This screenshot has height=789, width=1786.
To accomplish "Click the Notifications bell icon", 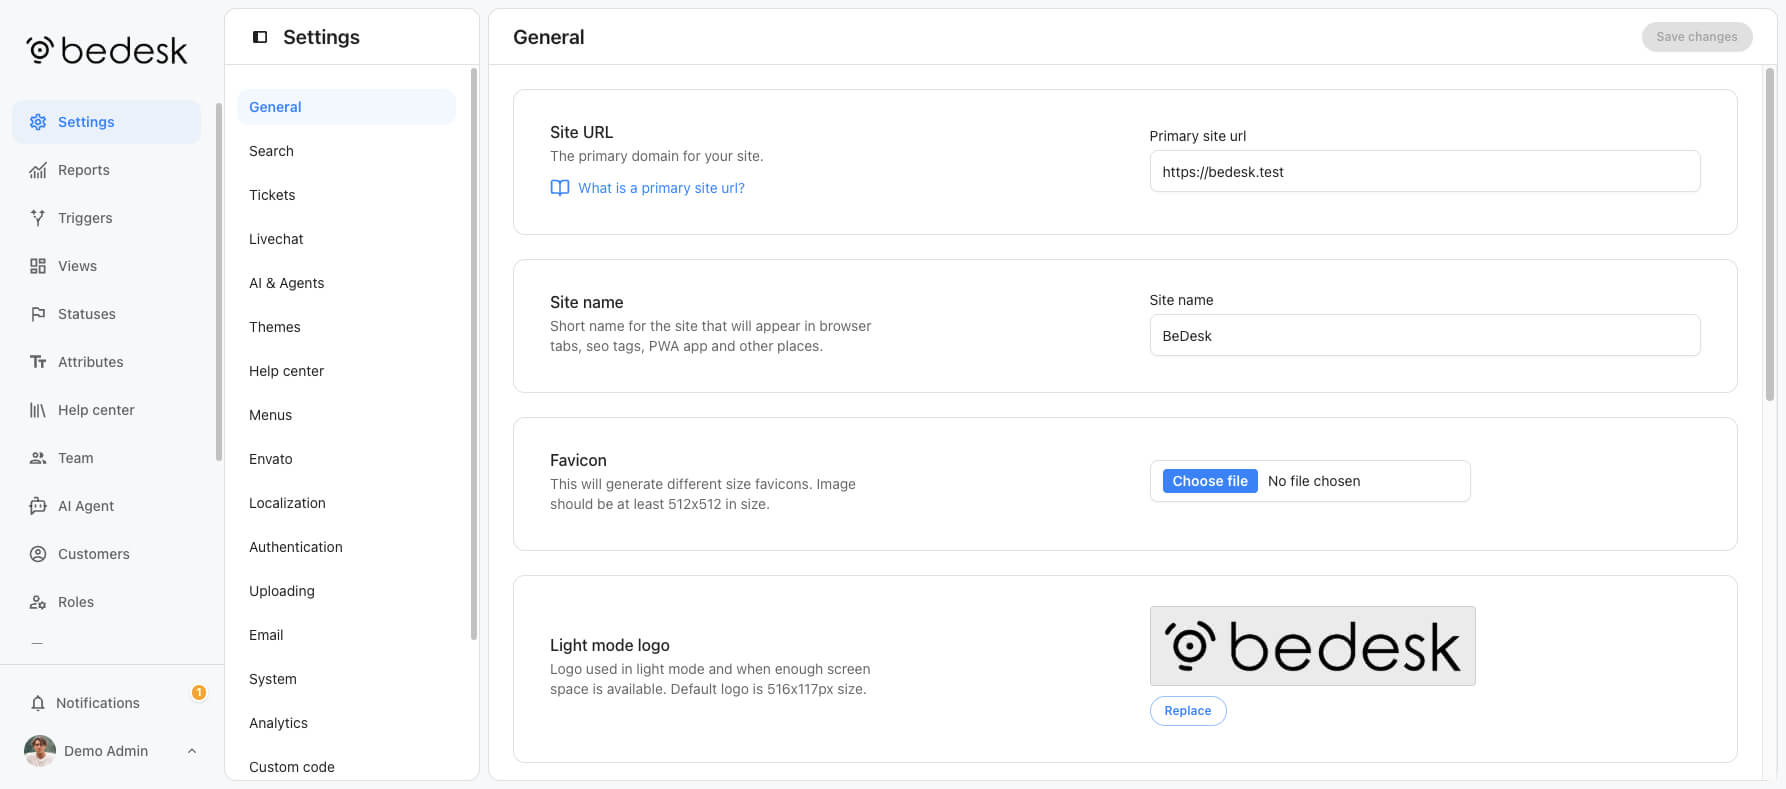I will (x=38, y=703).
